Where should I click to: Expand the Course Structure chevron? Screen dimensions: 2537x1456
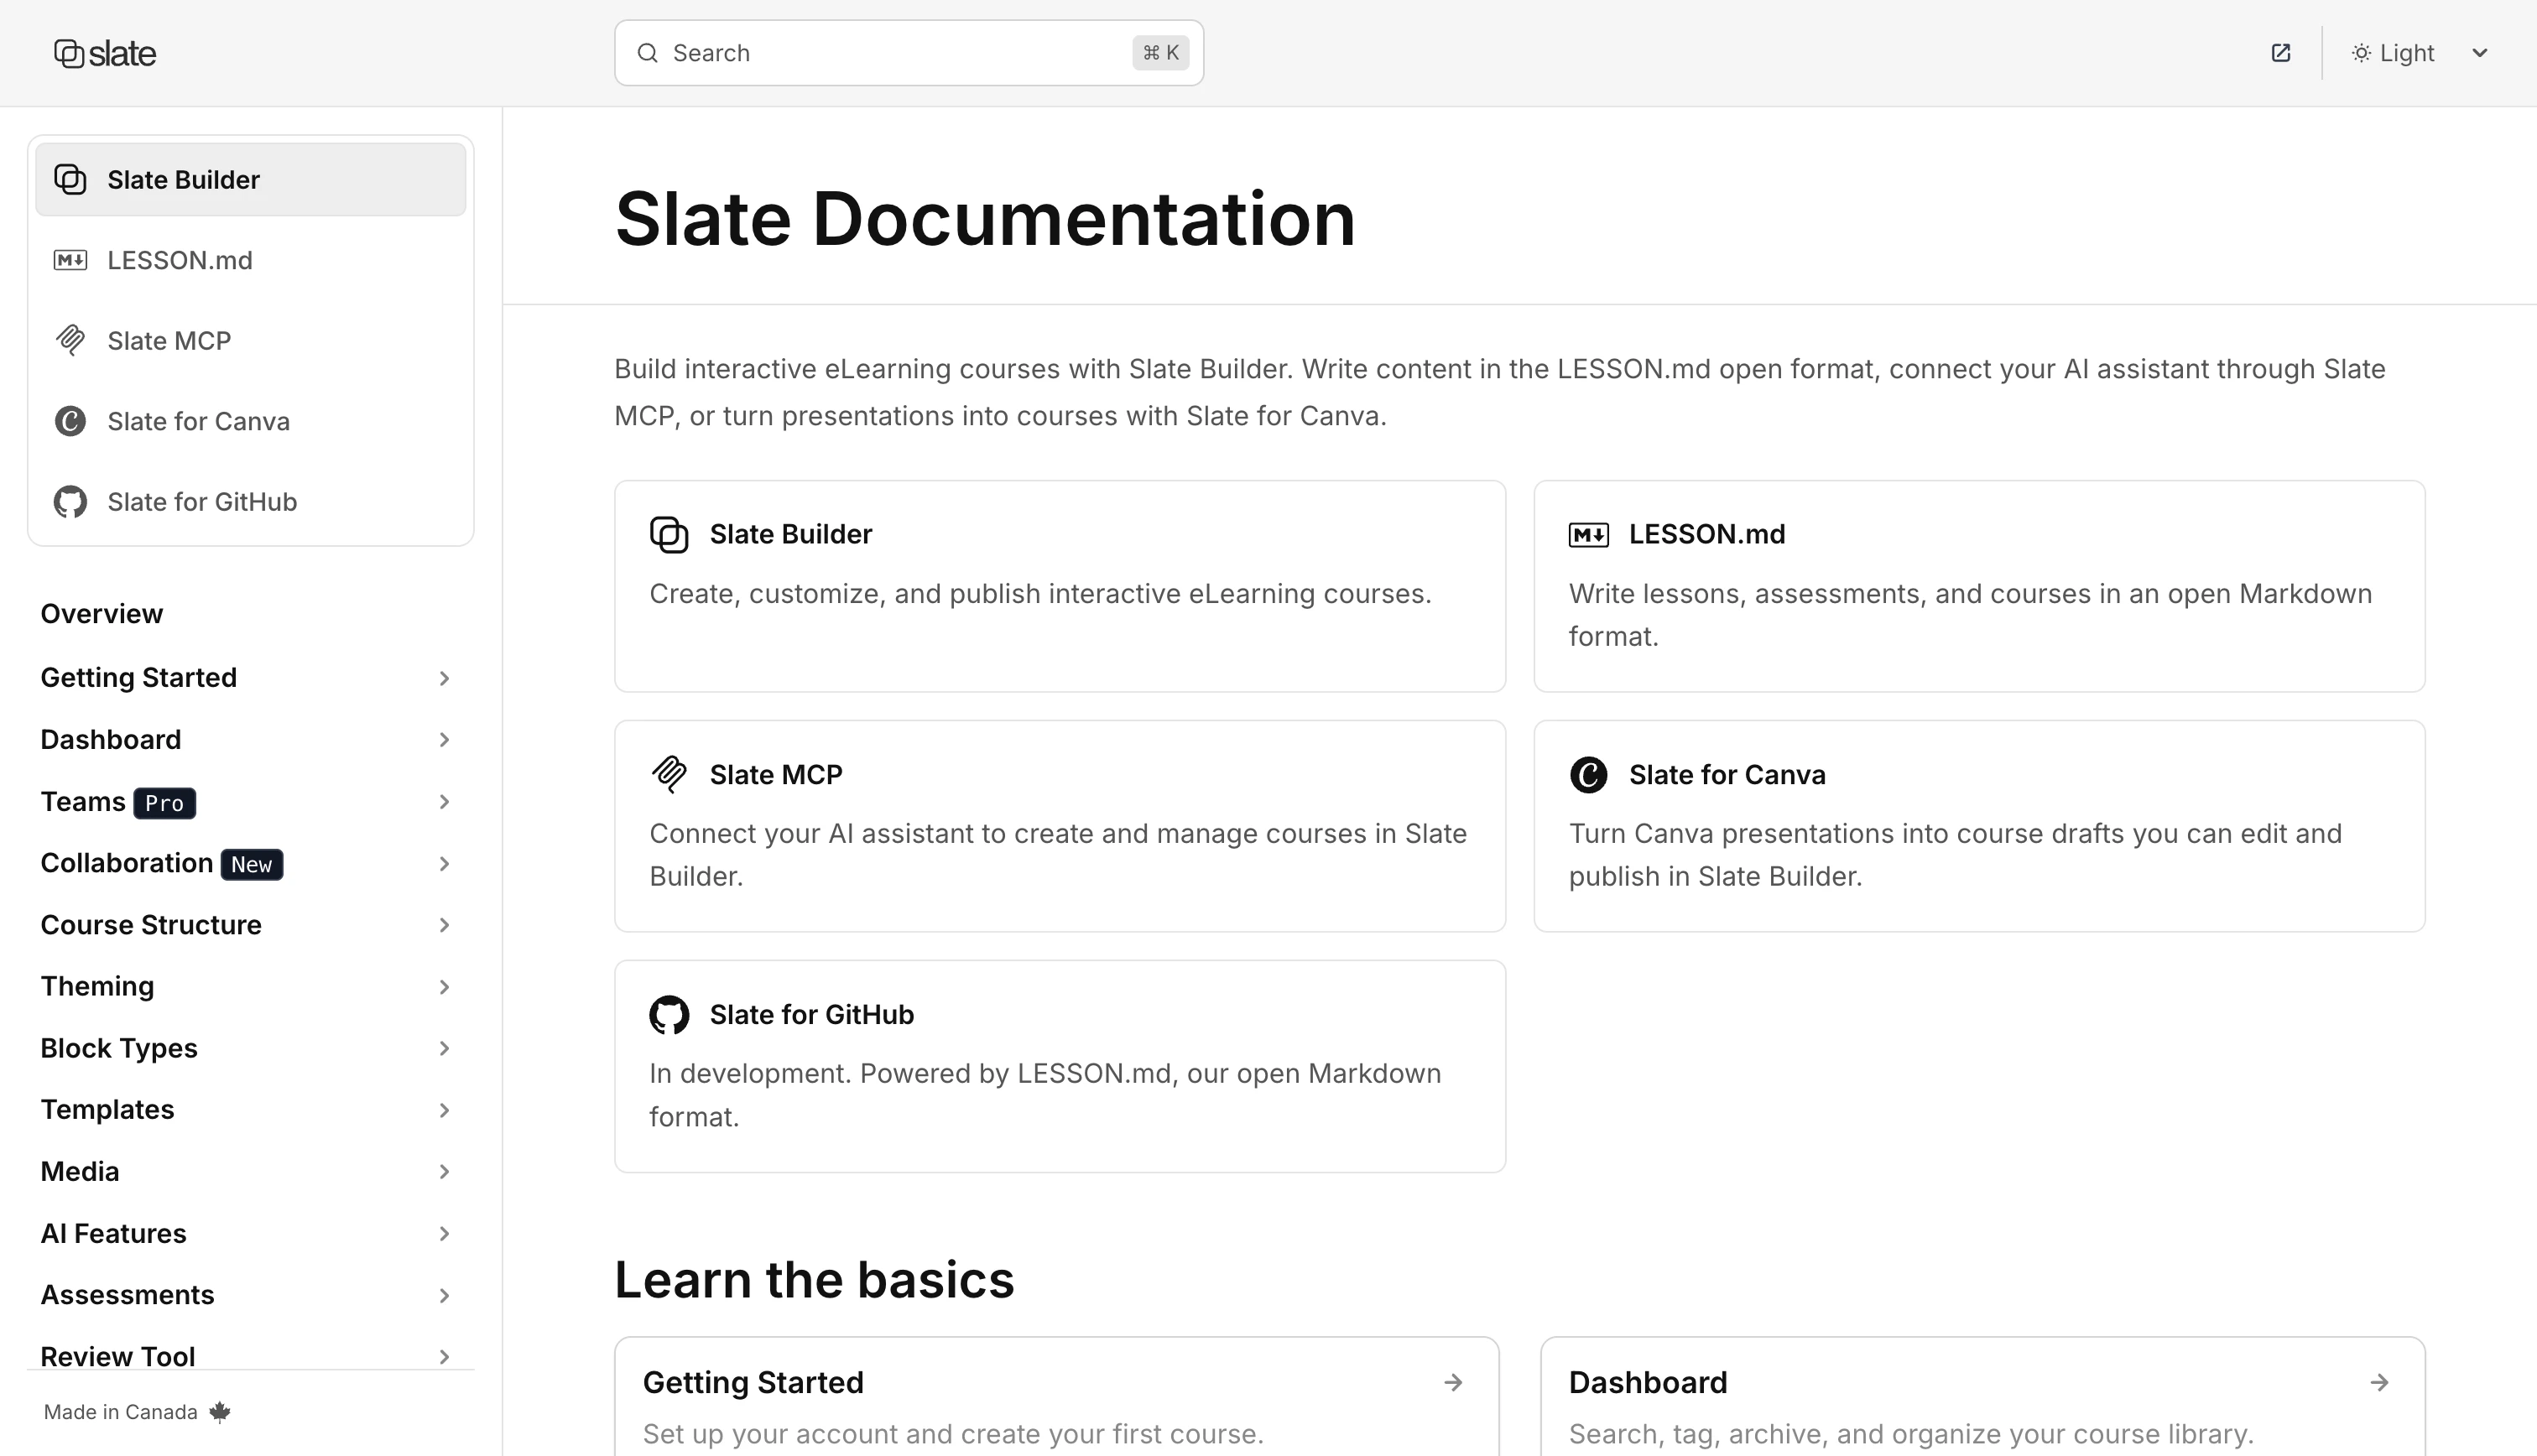[445, 925]
